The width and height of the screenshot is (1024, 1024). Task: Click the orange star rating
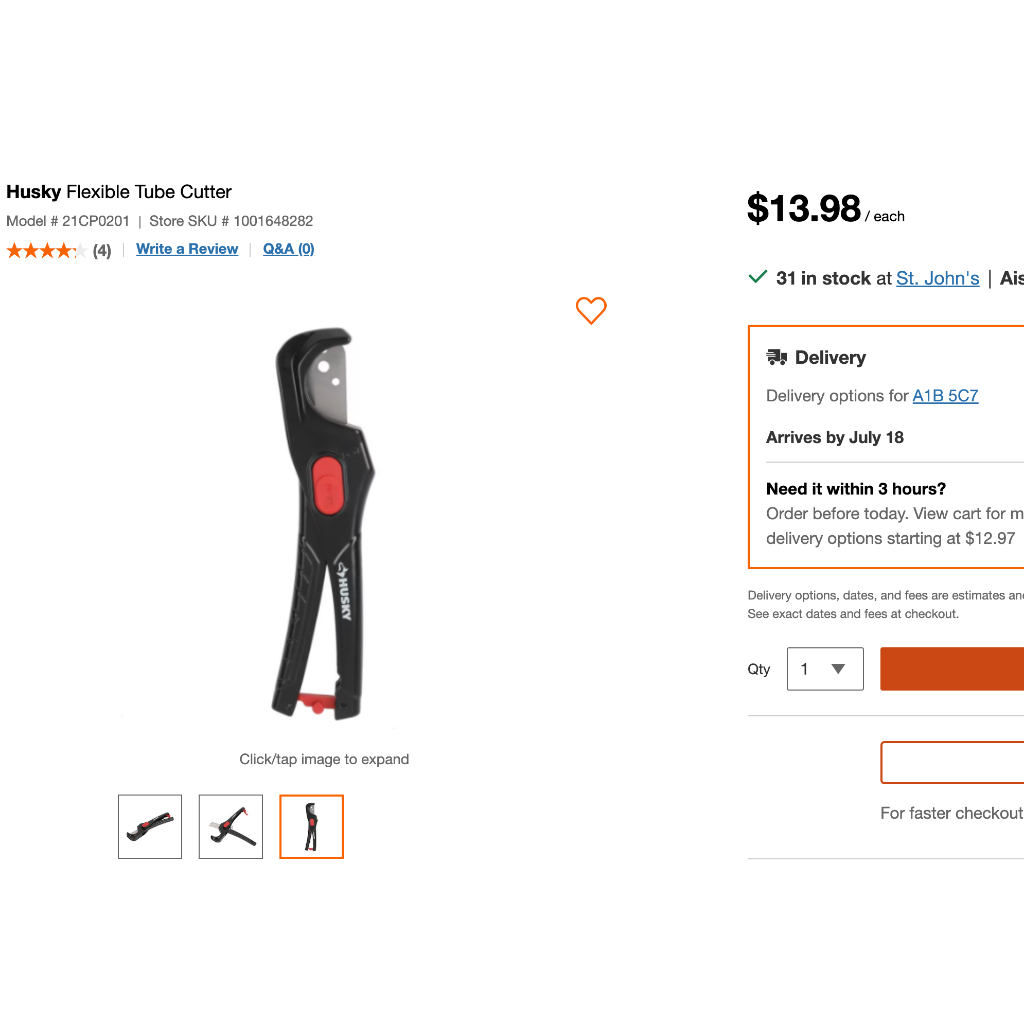(x=46, y=250)
